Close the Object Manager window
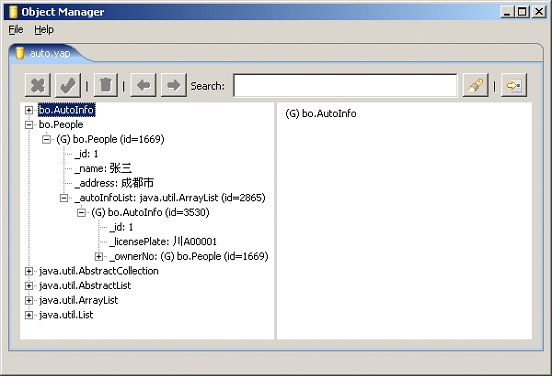Viewport: 552px width, 378px height. pyautogui.click(x=539, y=12)
